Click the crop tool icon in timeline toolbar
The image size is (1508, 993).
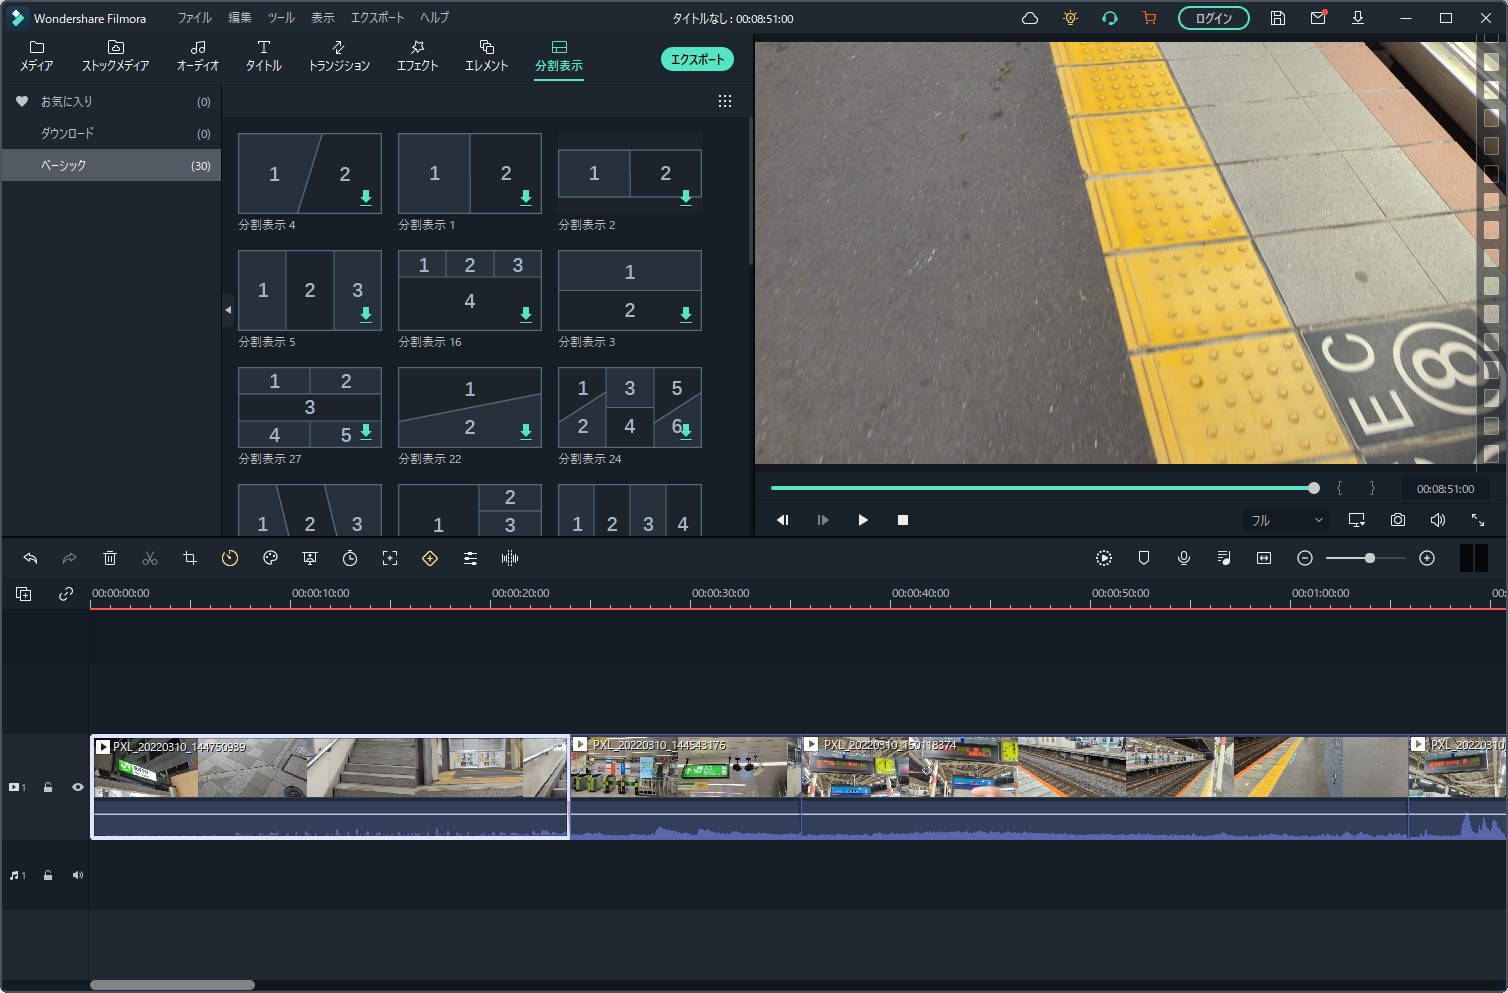coord(190,558)
